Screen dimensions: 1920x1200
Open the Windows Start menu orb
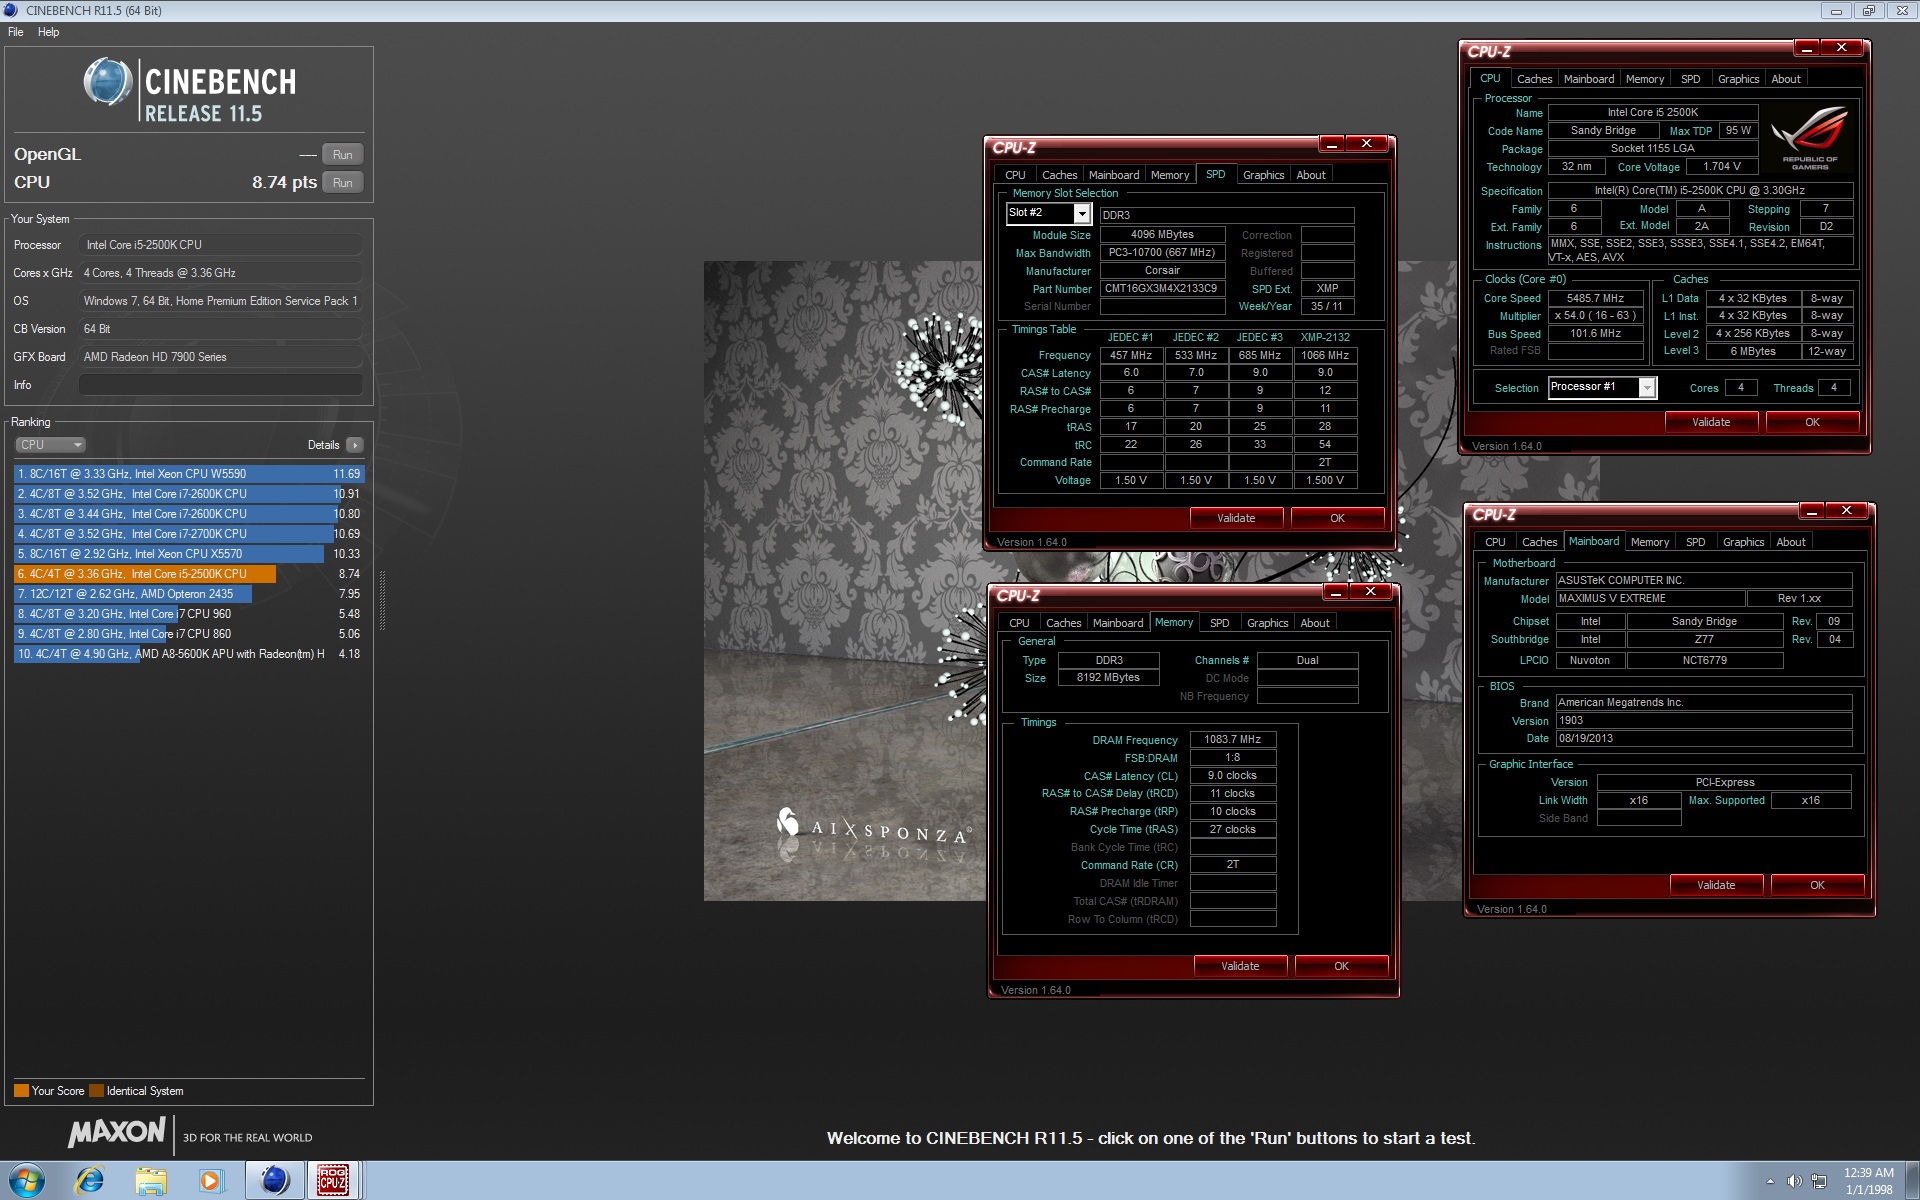[x=25, y=1181]
